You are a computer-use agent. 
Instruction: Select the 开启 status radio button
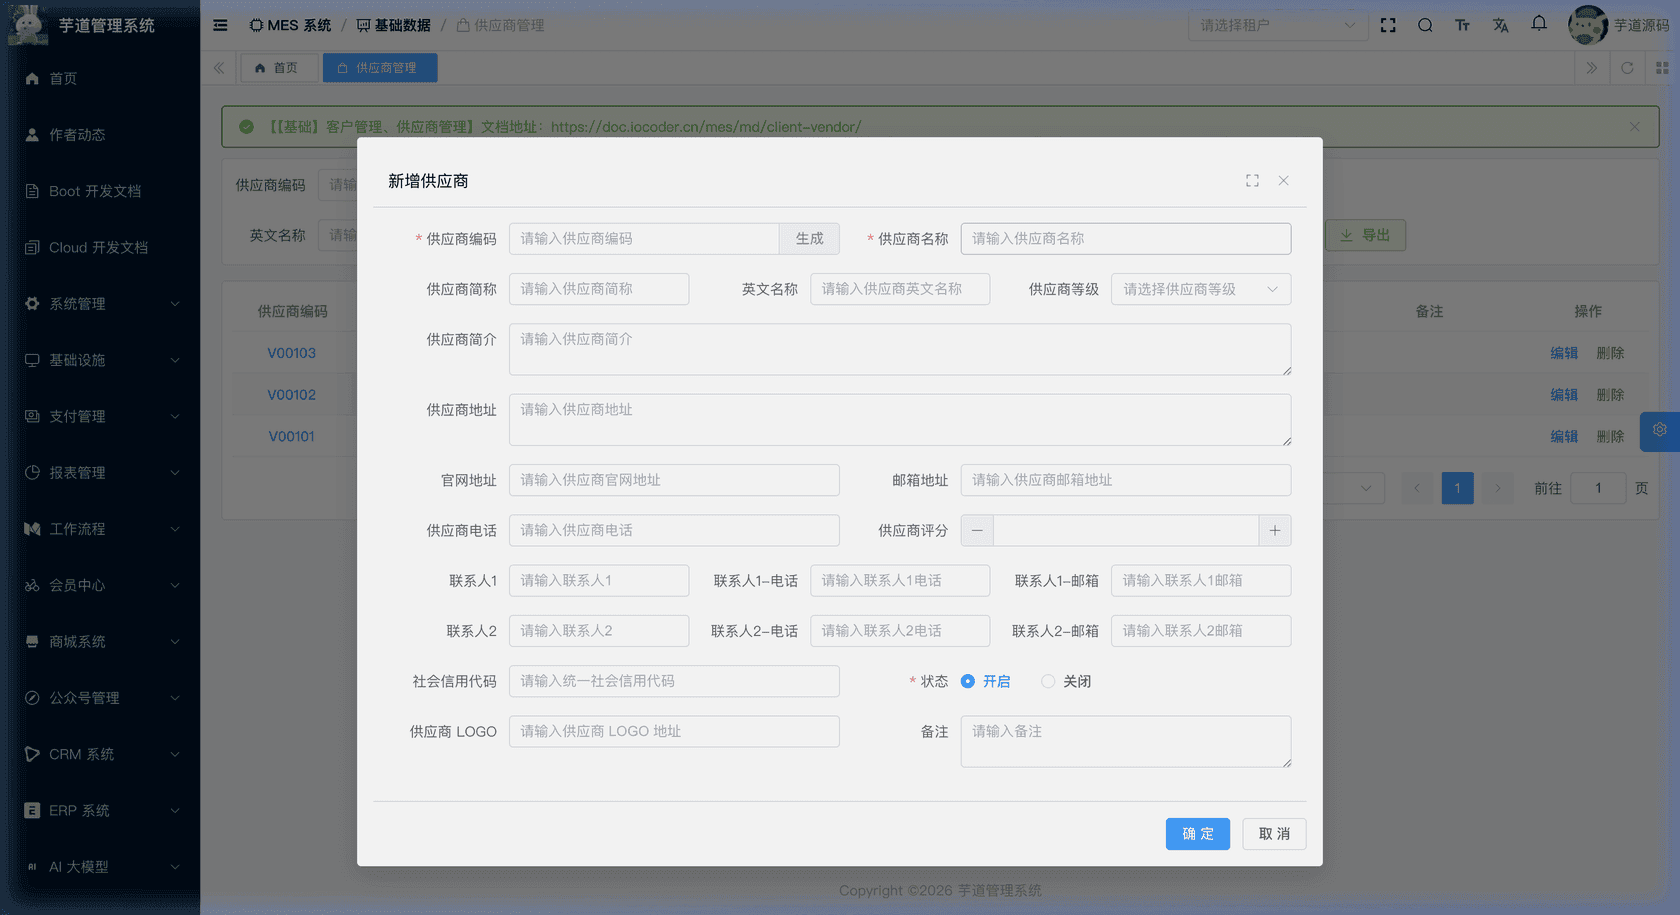[x=967, y=681]
